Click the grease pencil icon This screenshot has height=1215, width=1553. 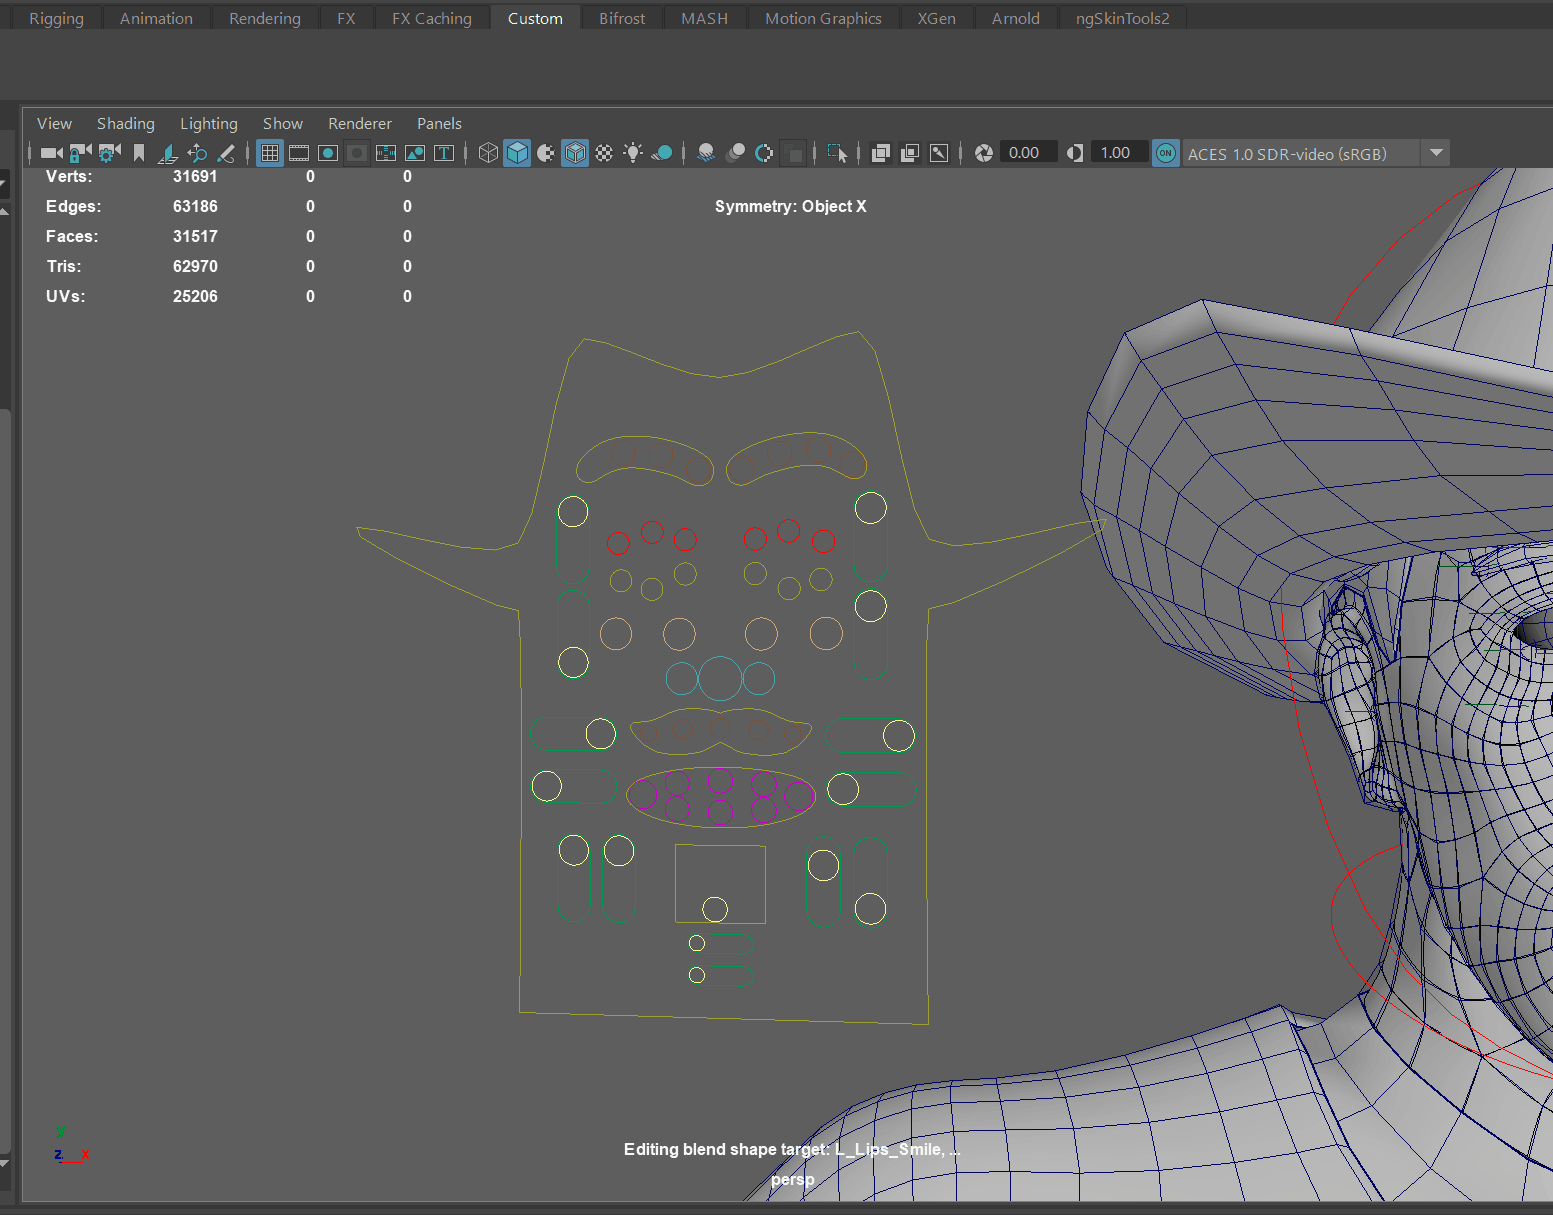227,153
